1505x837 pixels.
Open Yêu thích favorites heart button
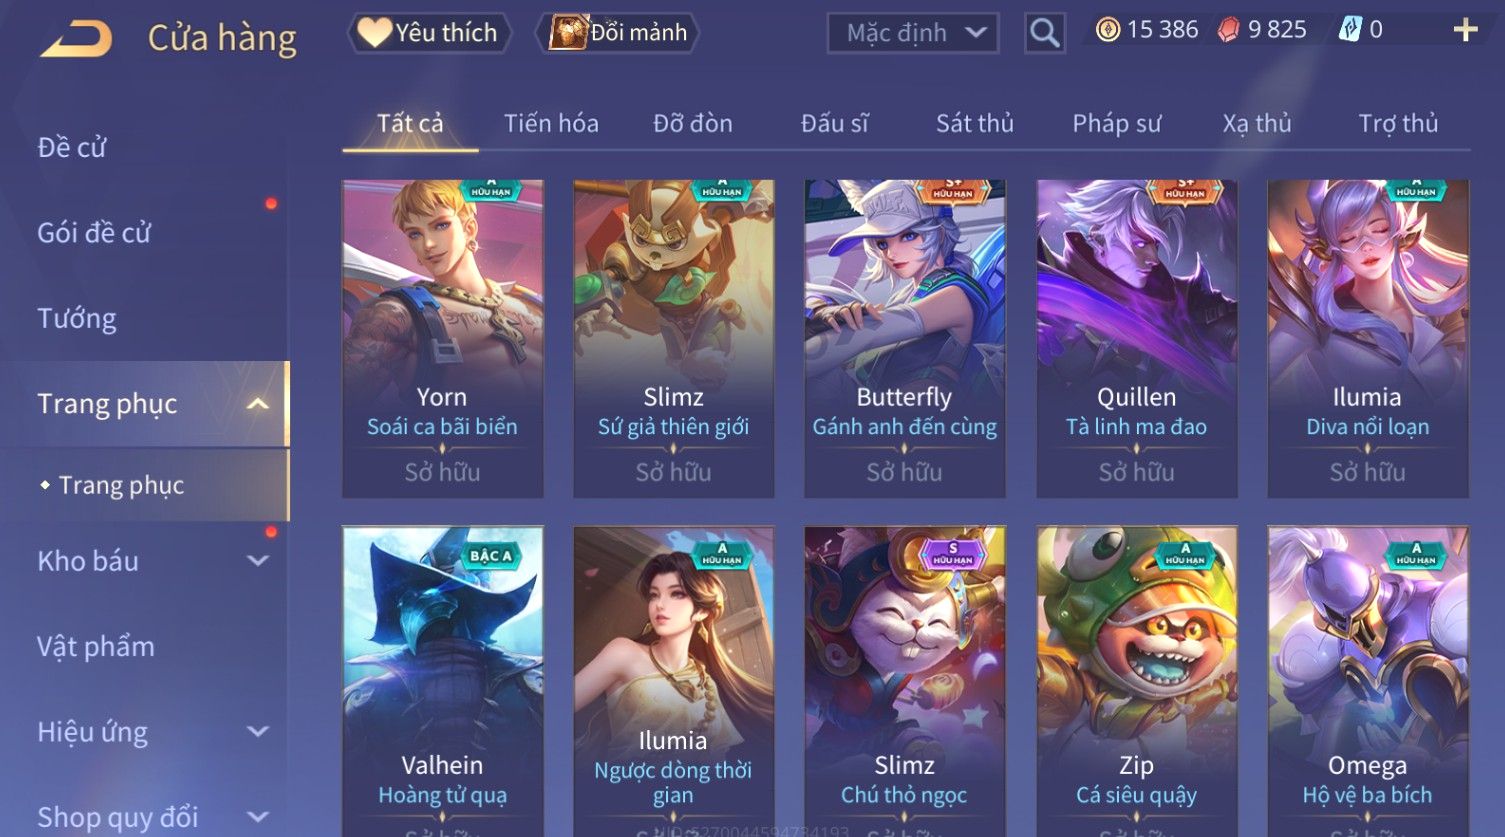(x=429, y=33)
